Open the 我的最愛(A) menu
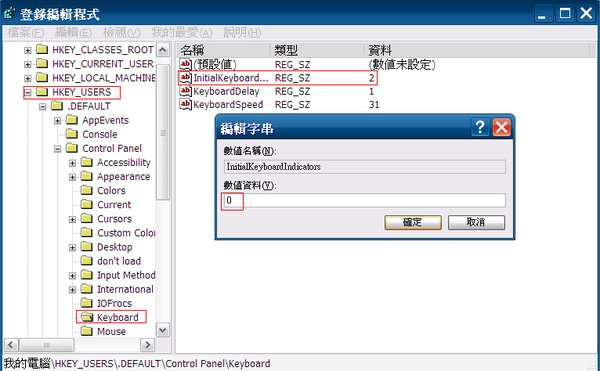 pos(182,33)
